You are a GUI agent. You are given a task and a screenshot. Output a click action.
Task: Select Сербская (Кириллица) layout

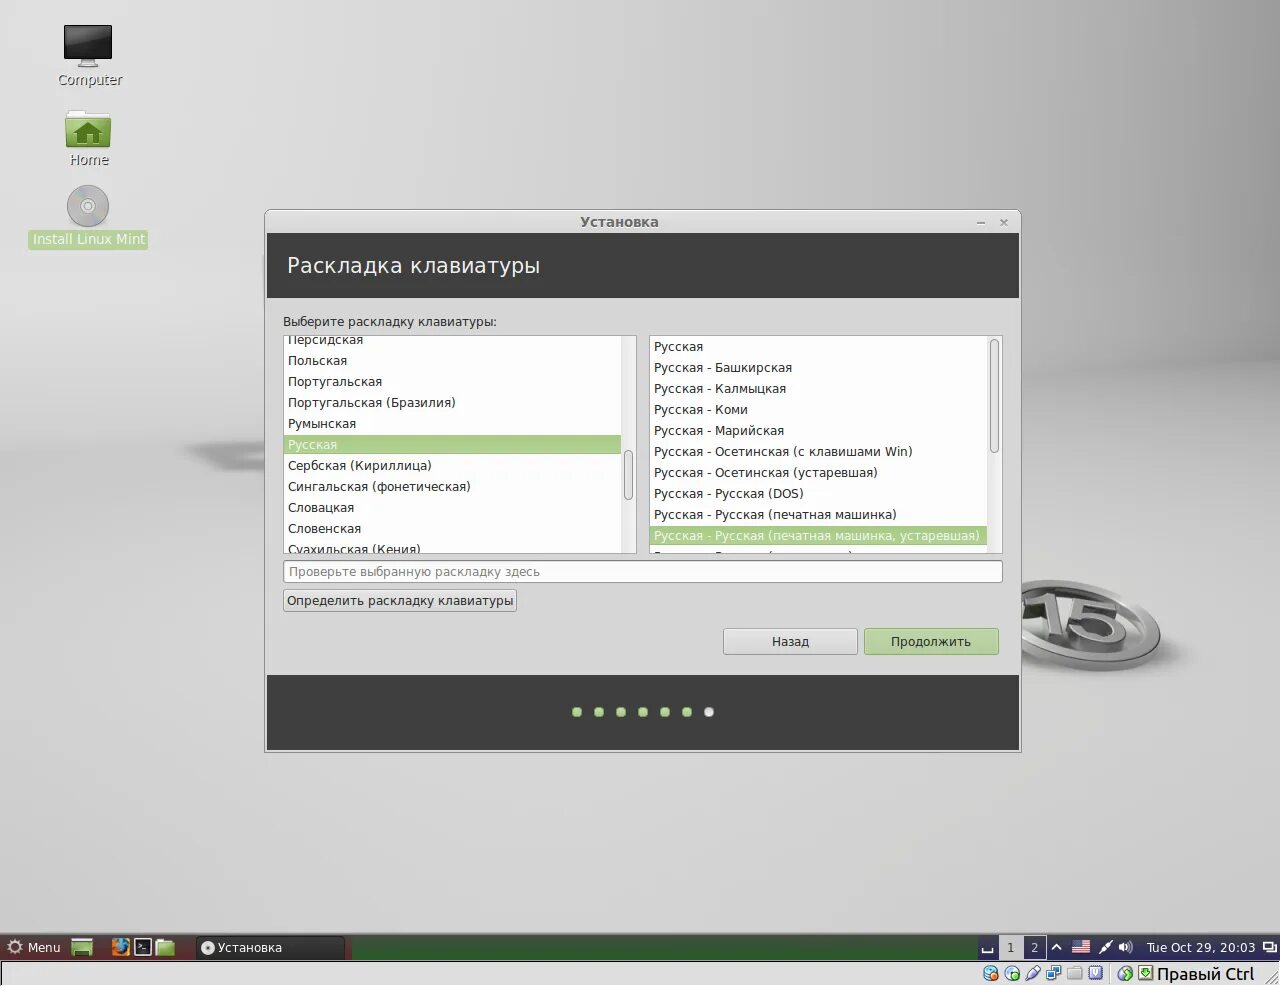click(x=452, y=466)
